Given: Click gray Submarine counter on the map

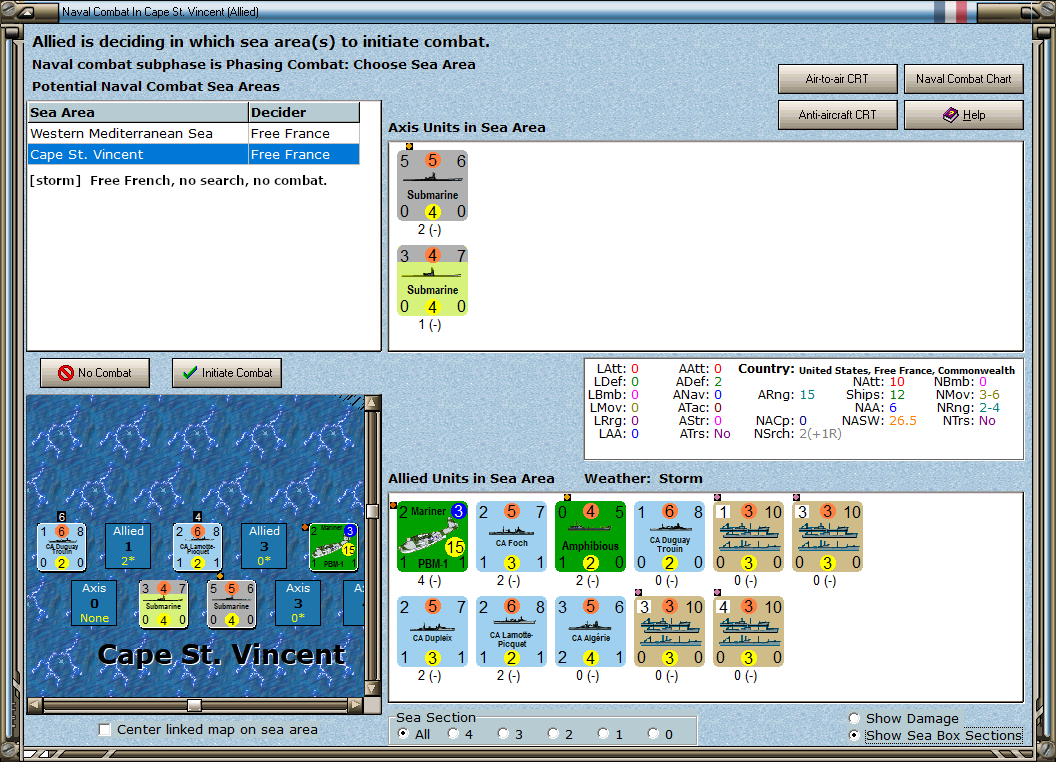Looking at the screenshot, I should [x=232, y=604].
